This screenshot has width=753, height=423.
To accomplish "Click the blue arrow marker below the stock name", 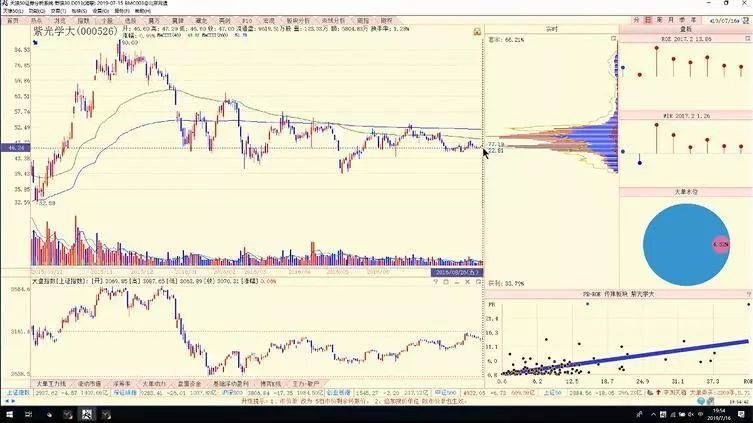I will (35, 43).
